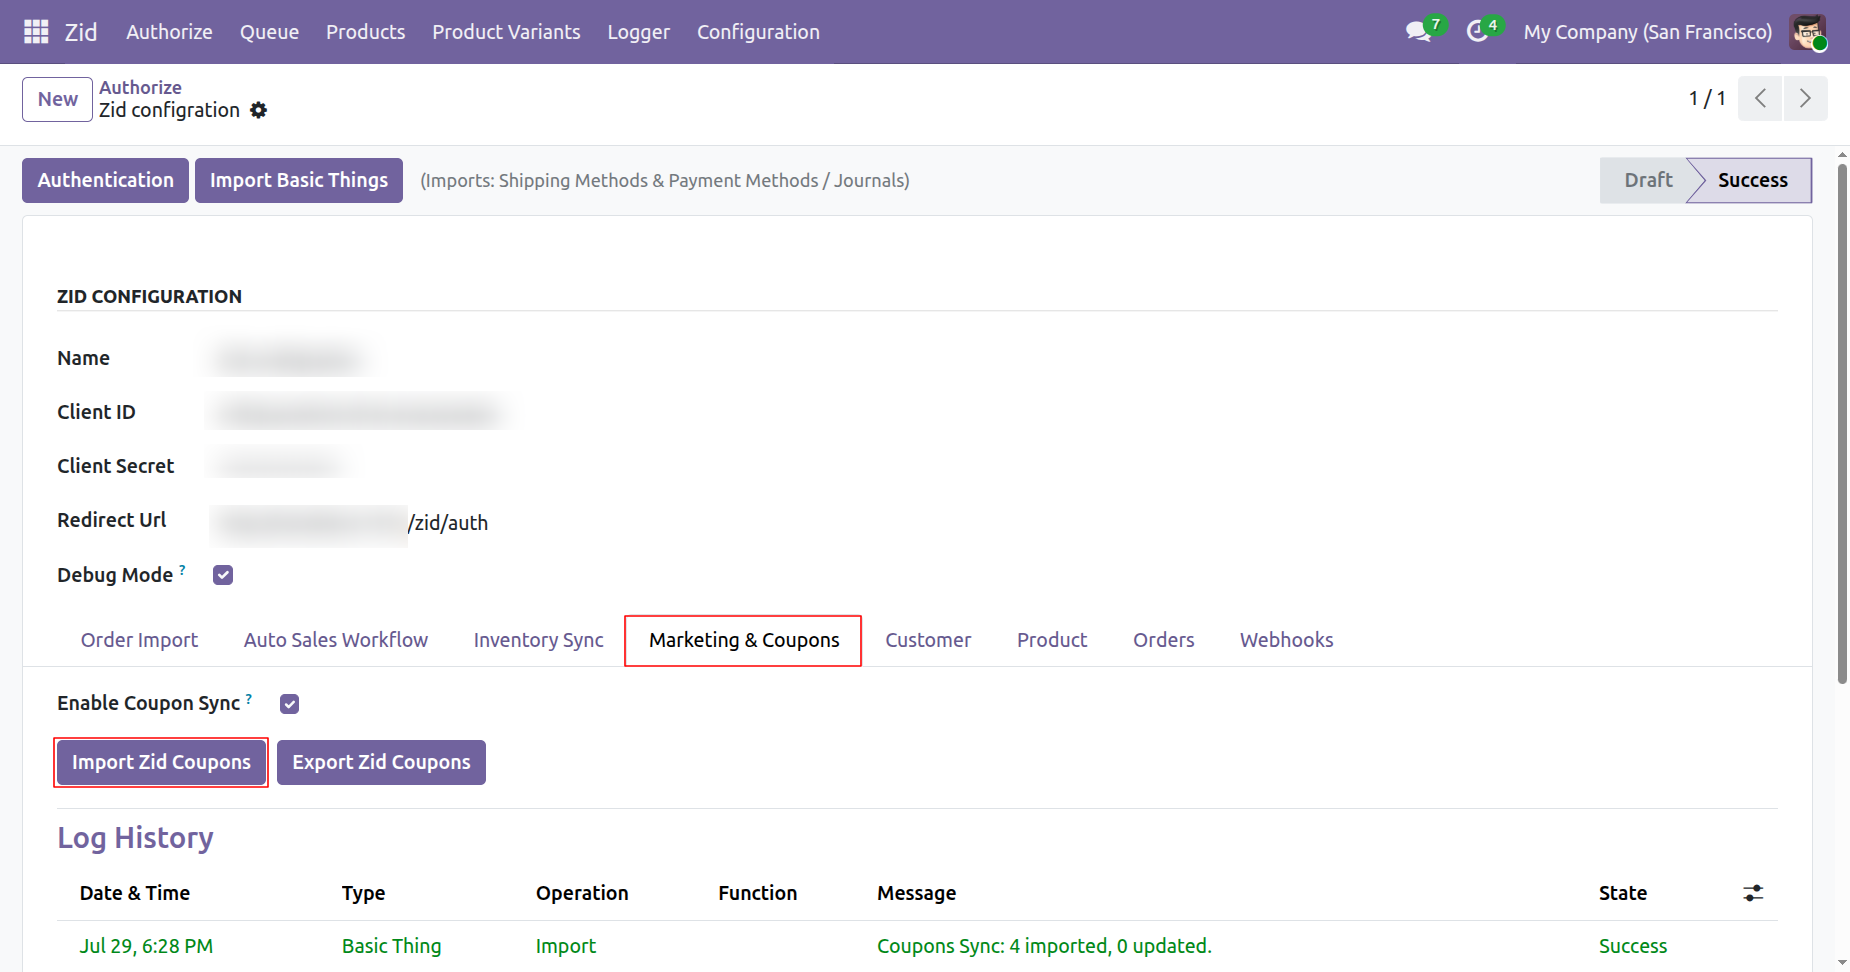Open the Queue menu

point(269,32)
